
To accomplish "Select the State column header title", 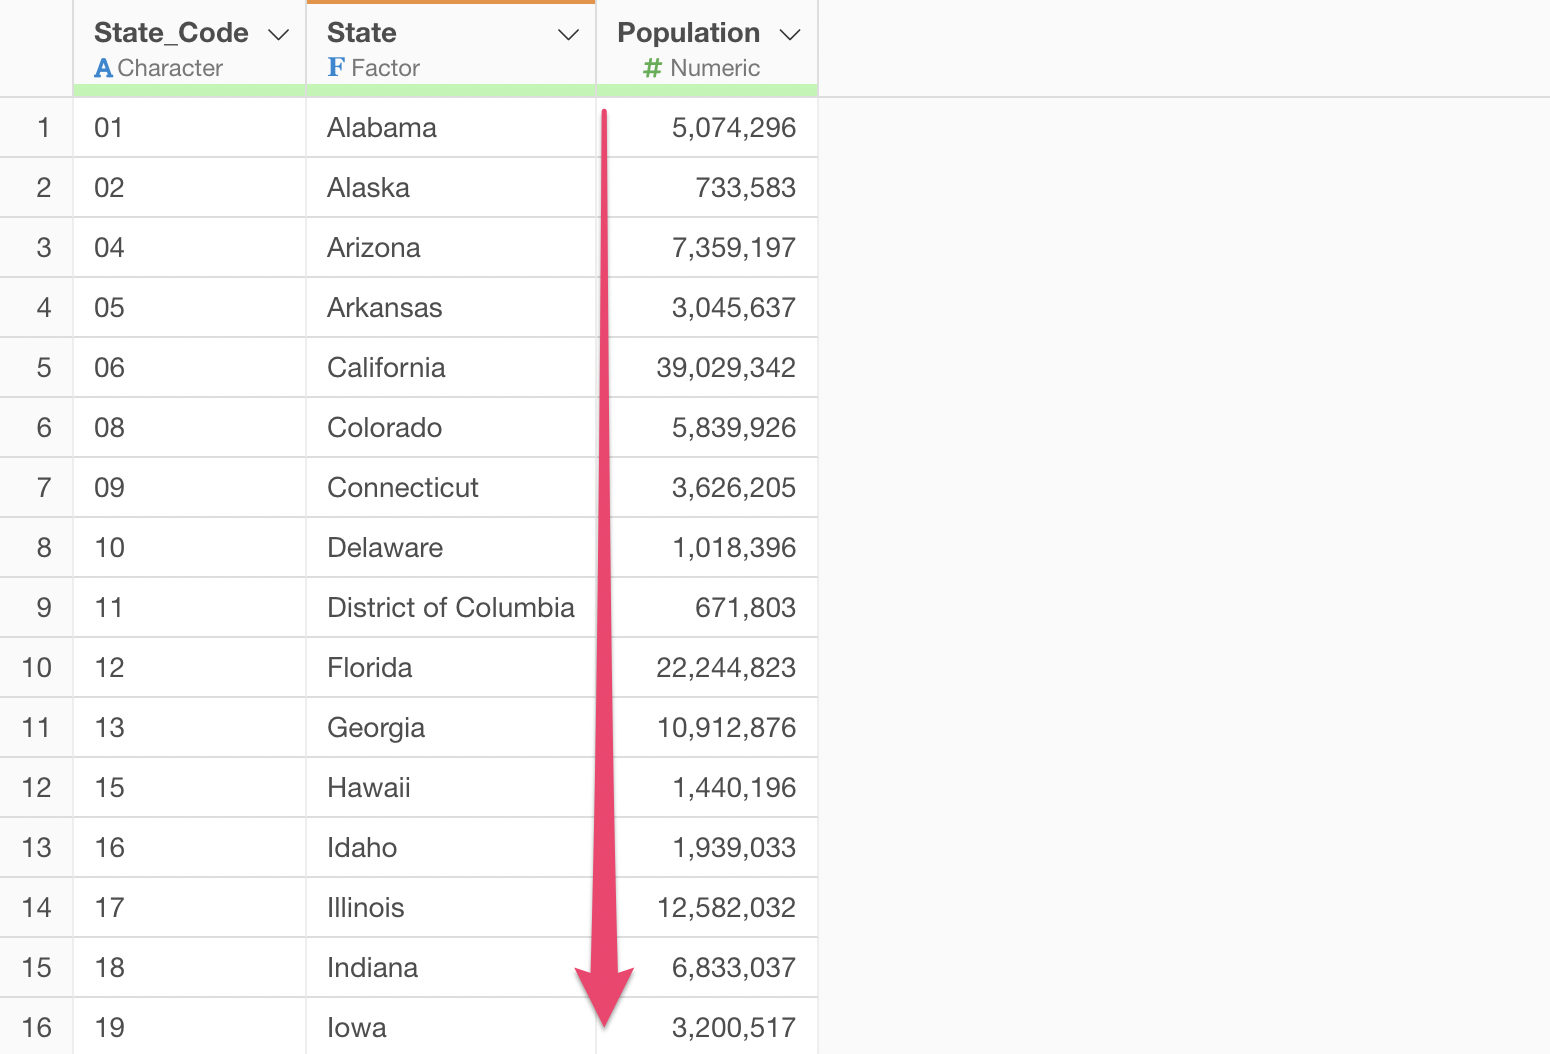I will (362, 33).
